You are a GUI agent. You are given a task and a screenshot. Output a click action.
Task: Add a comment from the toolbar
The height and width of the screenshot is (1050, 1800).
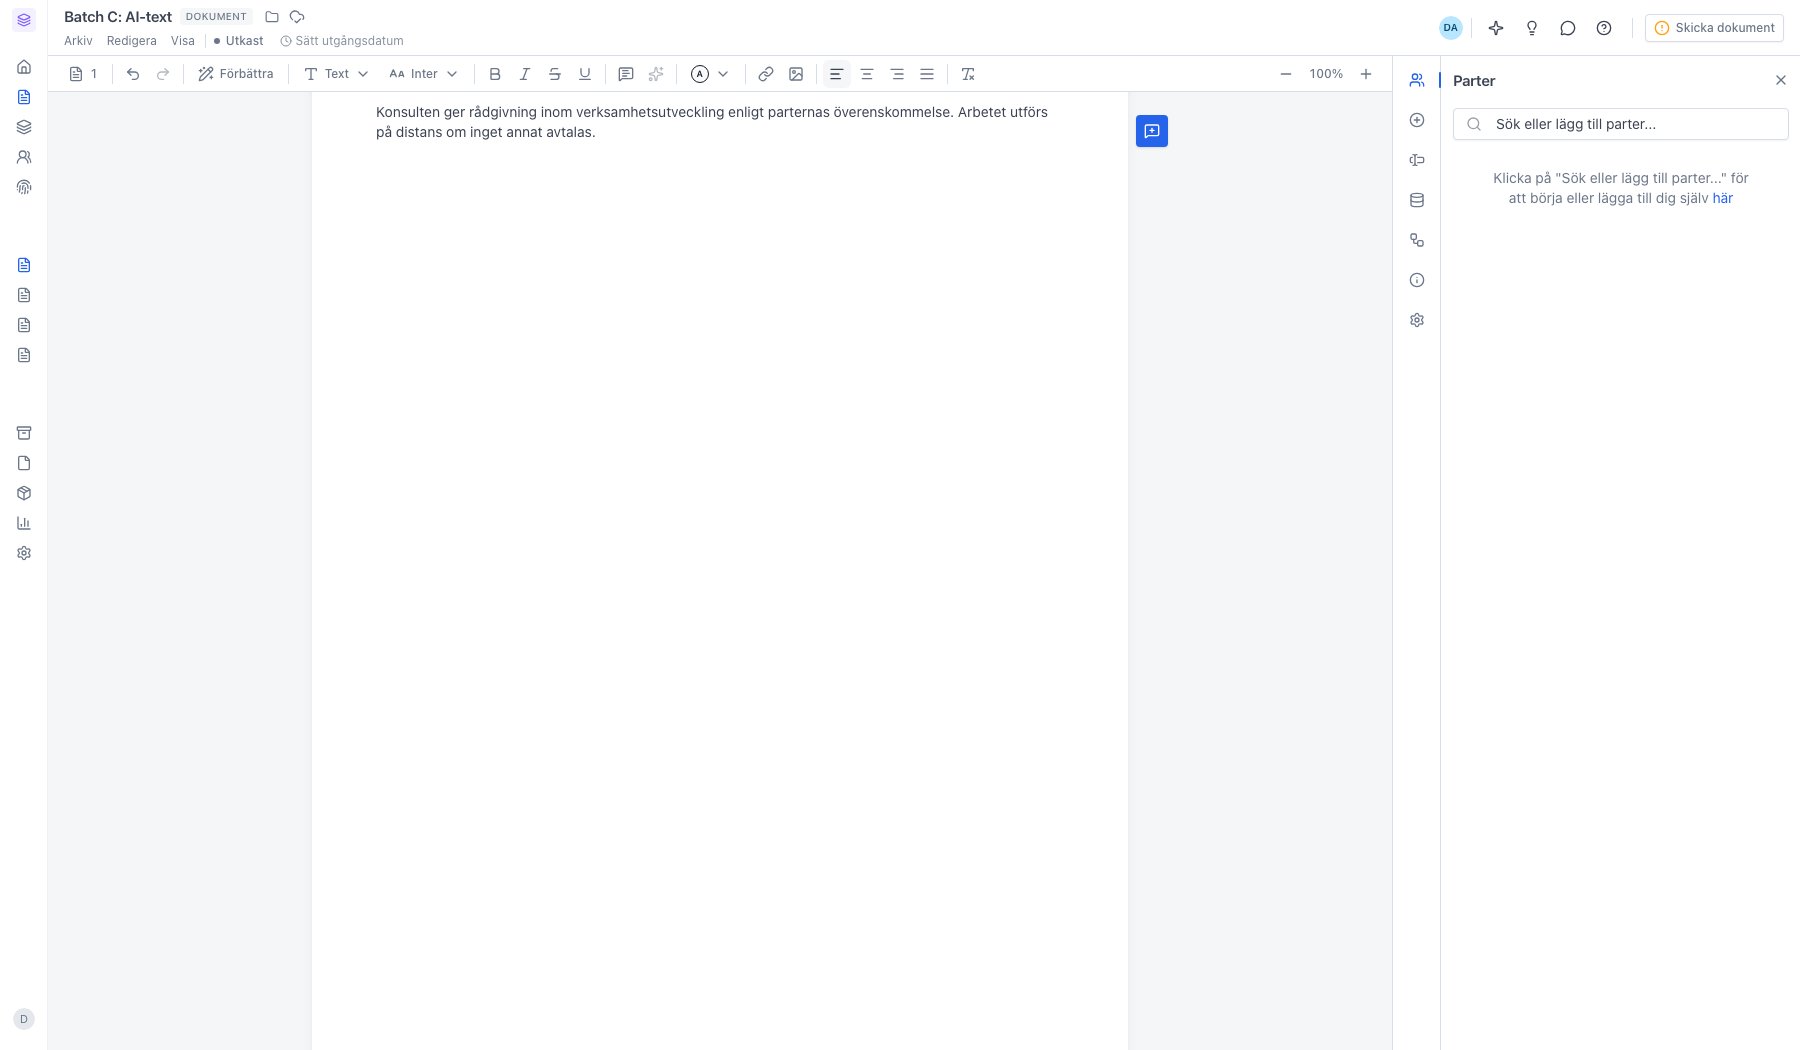626,74
